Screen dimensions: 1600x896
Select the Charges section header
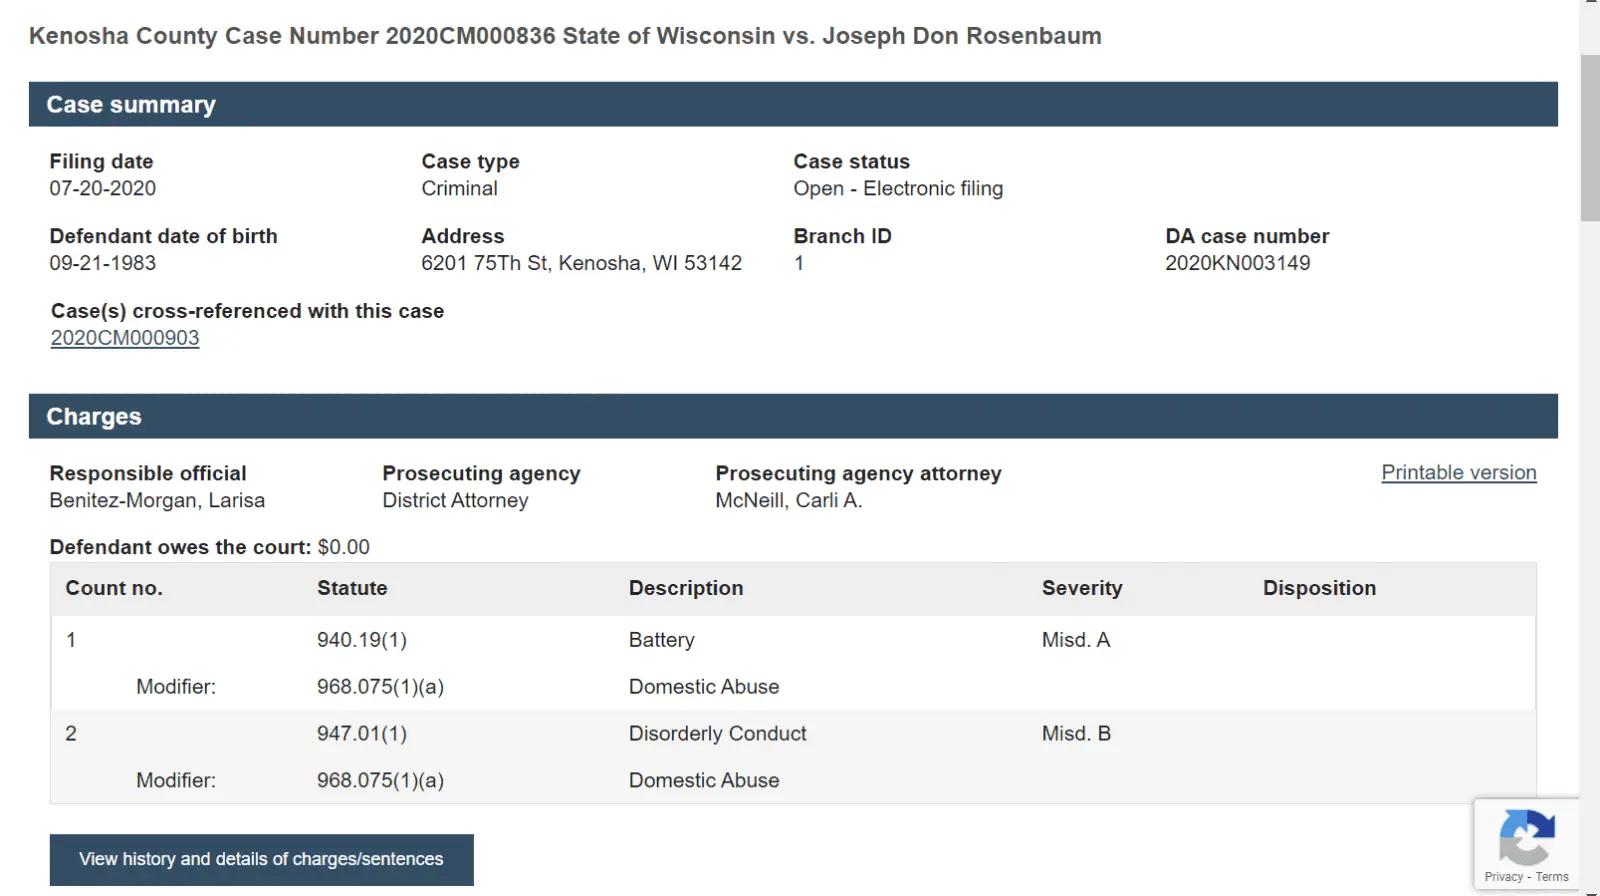[94, 417]
